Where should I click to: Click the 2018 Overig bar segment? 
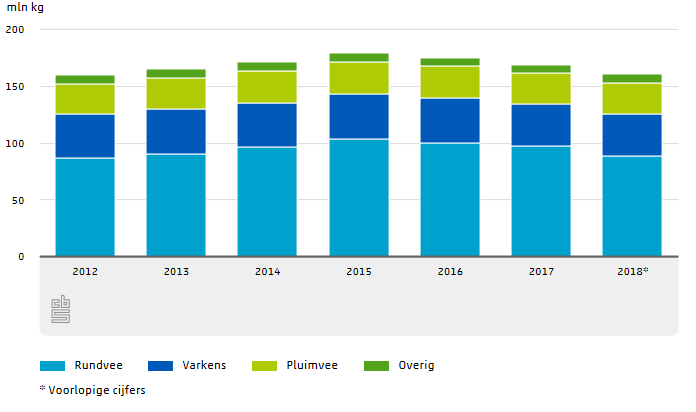(x=631, y=78)
